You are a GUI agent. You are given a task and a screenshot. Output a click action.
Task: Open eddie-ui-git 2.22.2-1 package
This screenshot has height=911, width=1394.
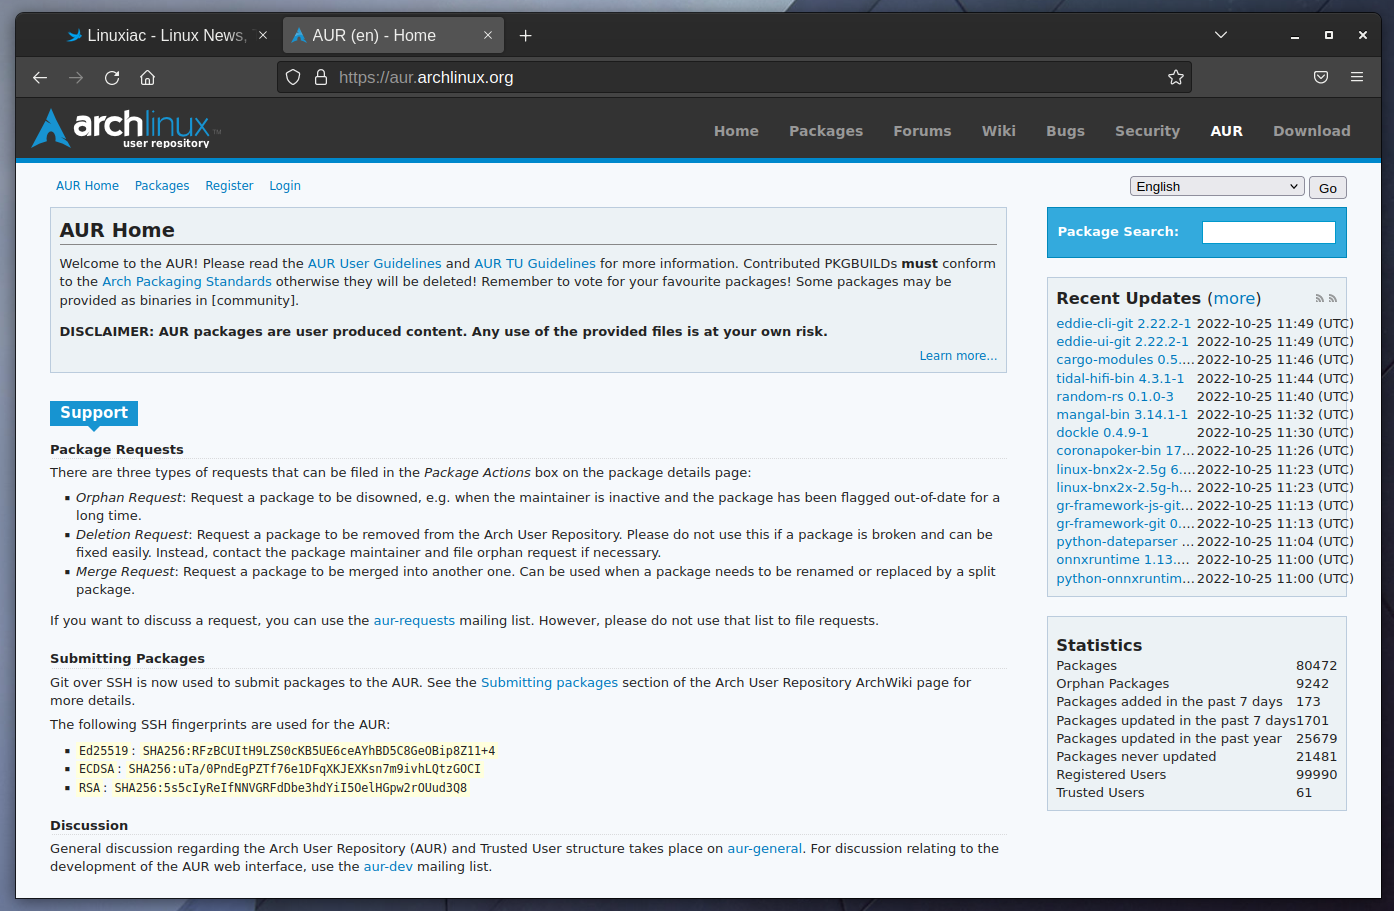click(1122, 342)
